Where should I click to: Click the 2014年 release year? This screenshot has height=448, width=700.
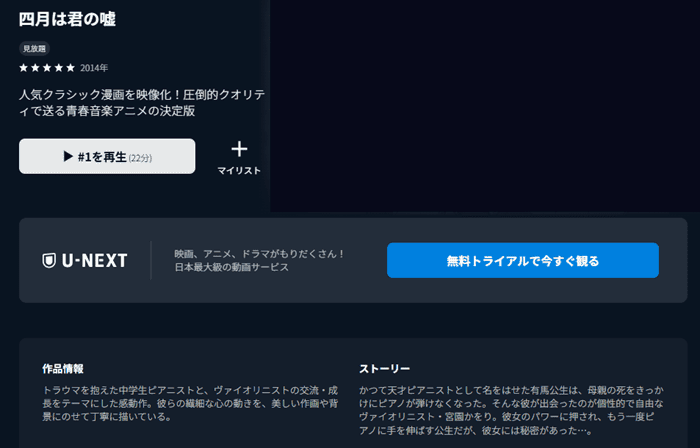tap(94, 68)
